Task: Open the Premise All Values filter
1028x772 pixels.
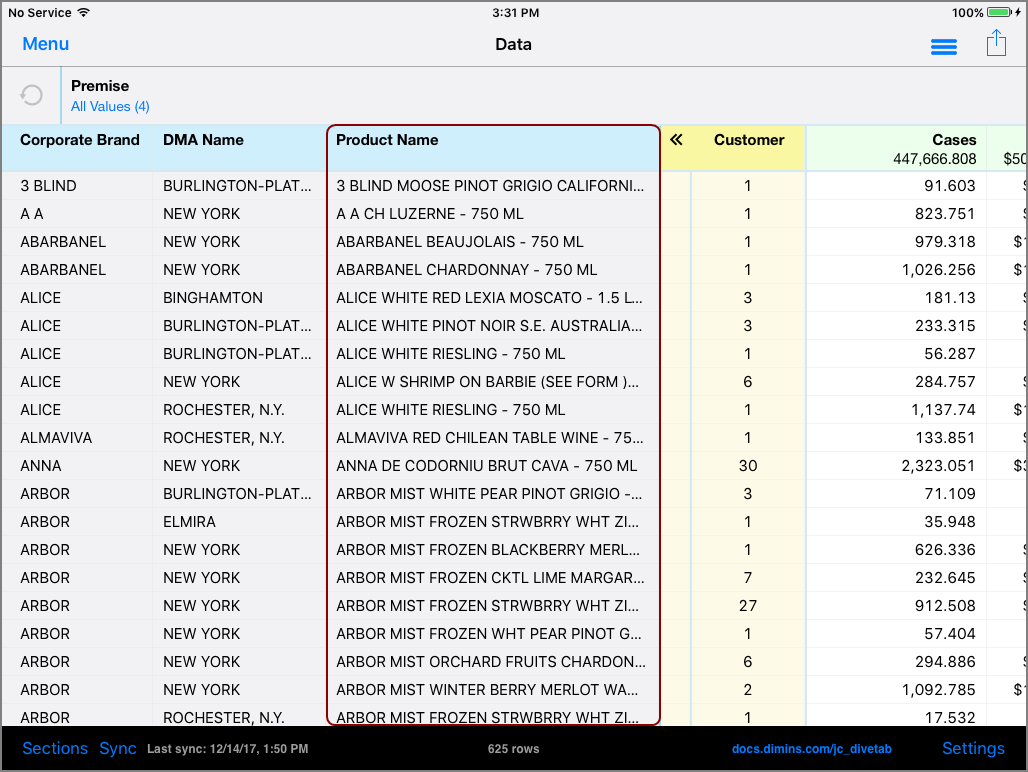Action: pyautogui.click(x=110, y=106)
